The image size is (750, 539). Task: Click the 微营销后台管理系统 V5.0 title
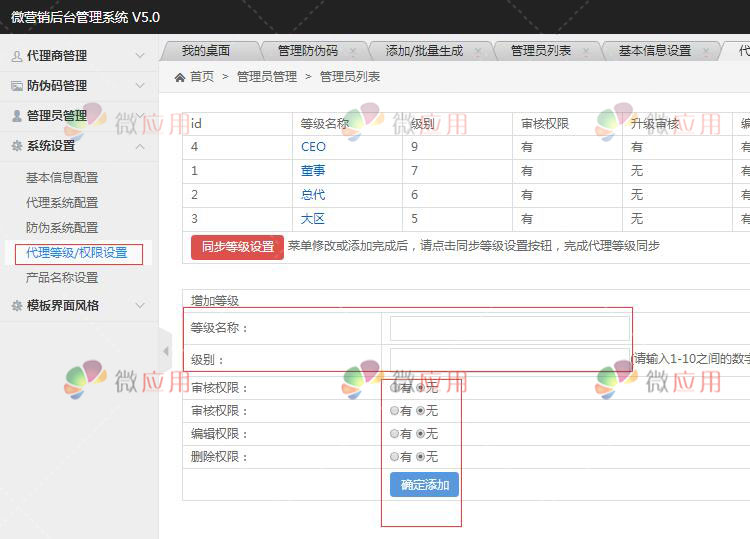tap(86, 17)
